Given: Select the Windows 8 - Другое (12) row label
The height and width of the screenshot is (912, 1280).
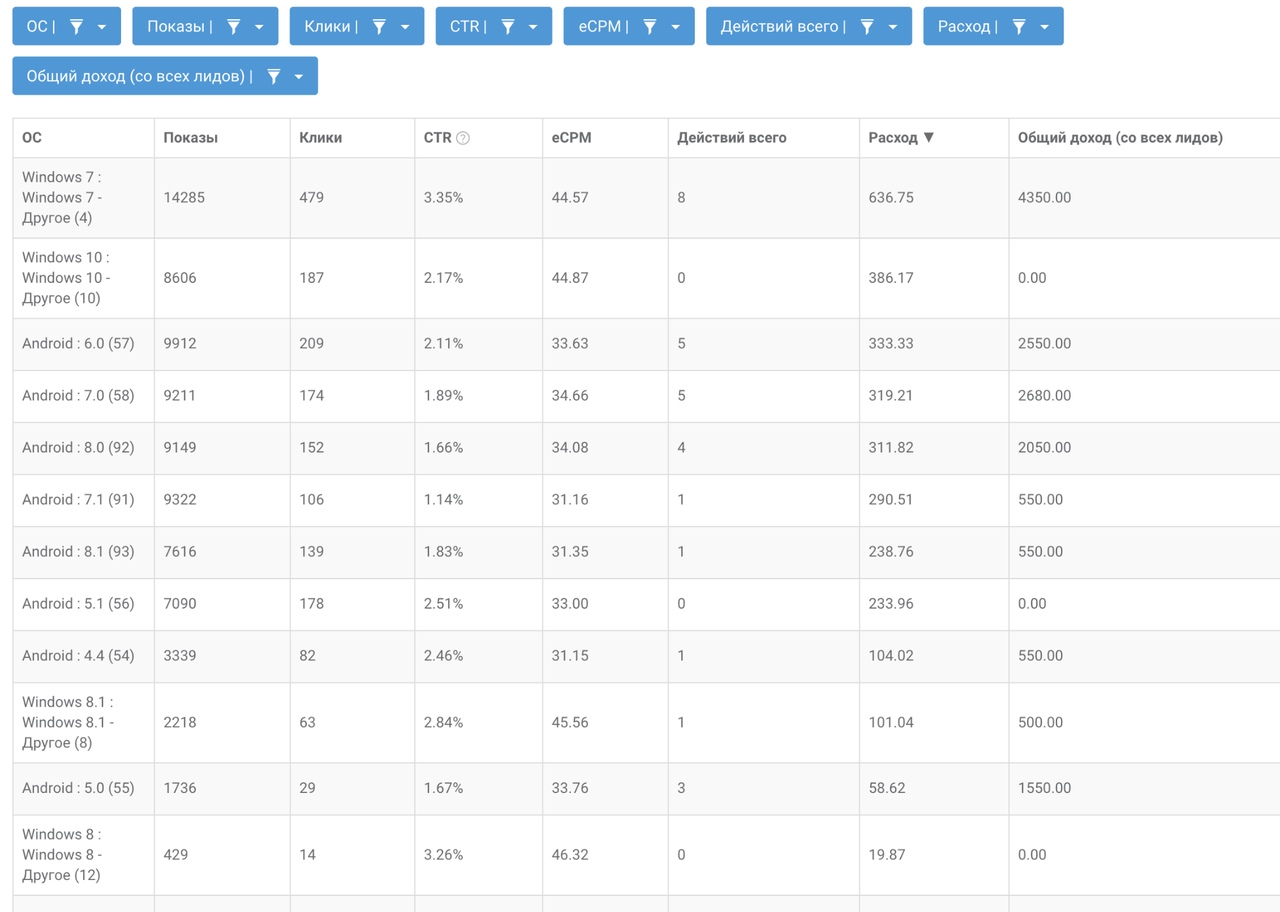Looking at the screenshot, I should (62, 854).
